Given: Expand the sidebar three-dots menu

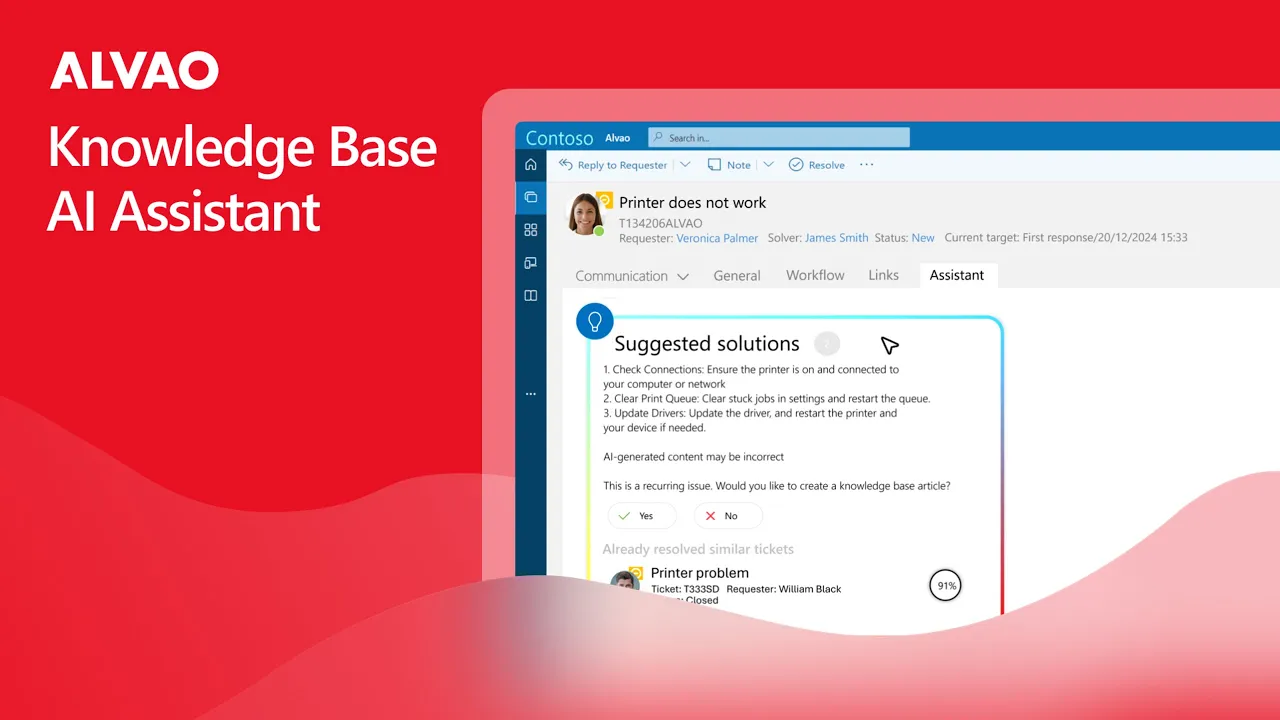Looking at the screenshot, I should 531,394.
